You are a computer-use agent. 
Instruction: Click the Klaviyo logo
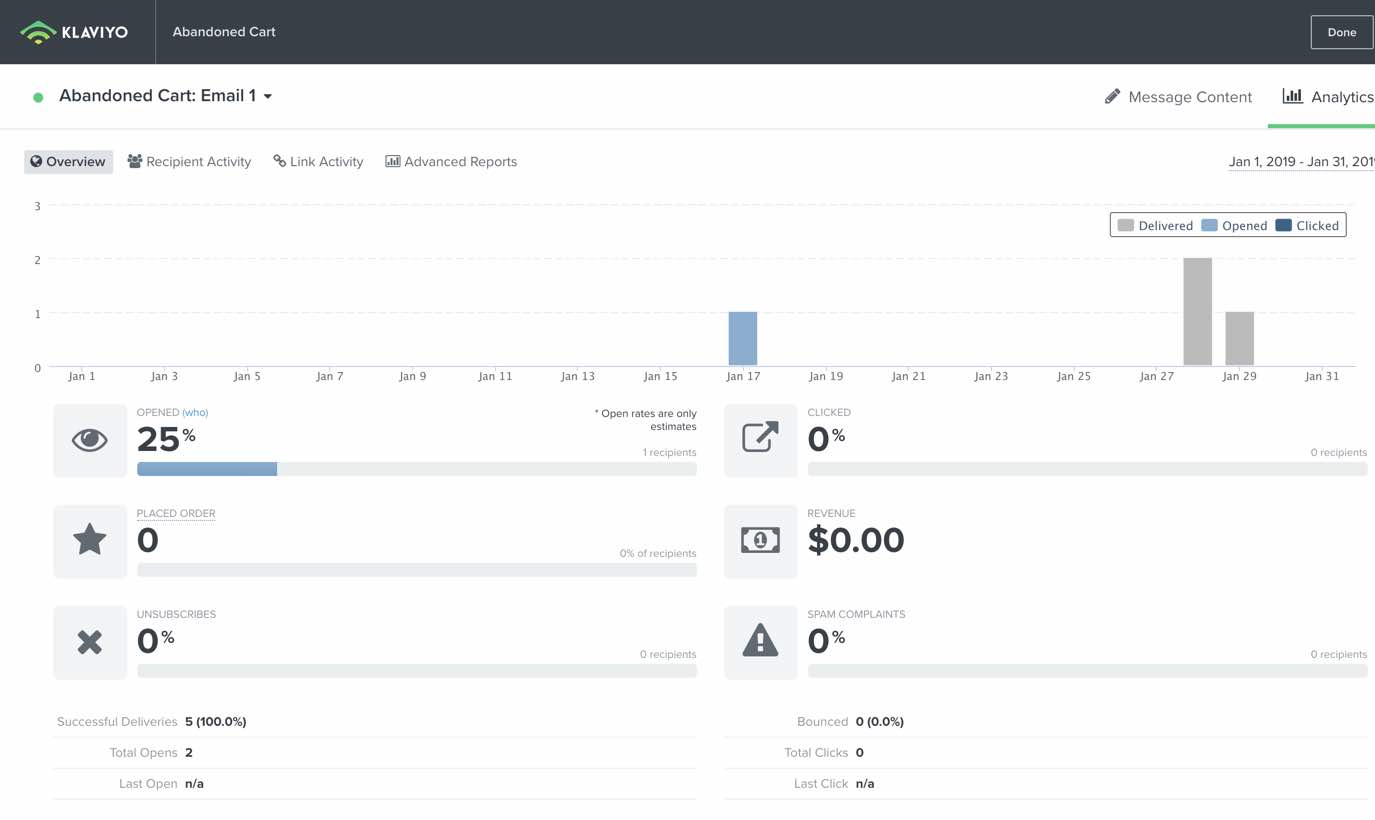[x=75, y=32]
